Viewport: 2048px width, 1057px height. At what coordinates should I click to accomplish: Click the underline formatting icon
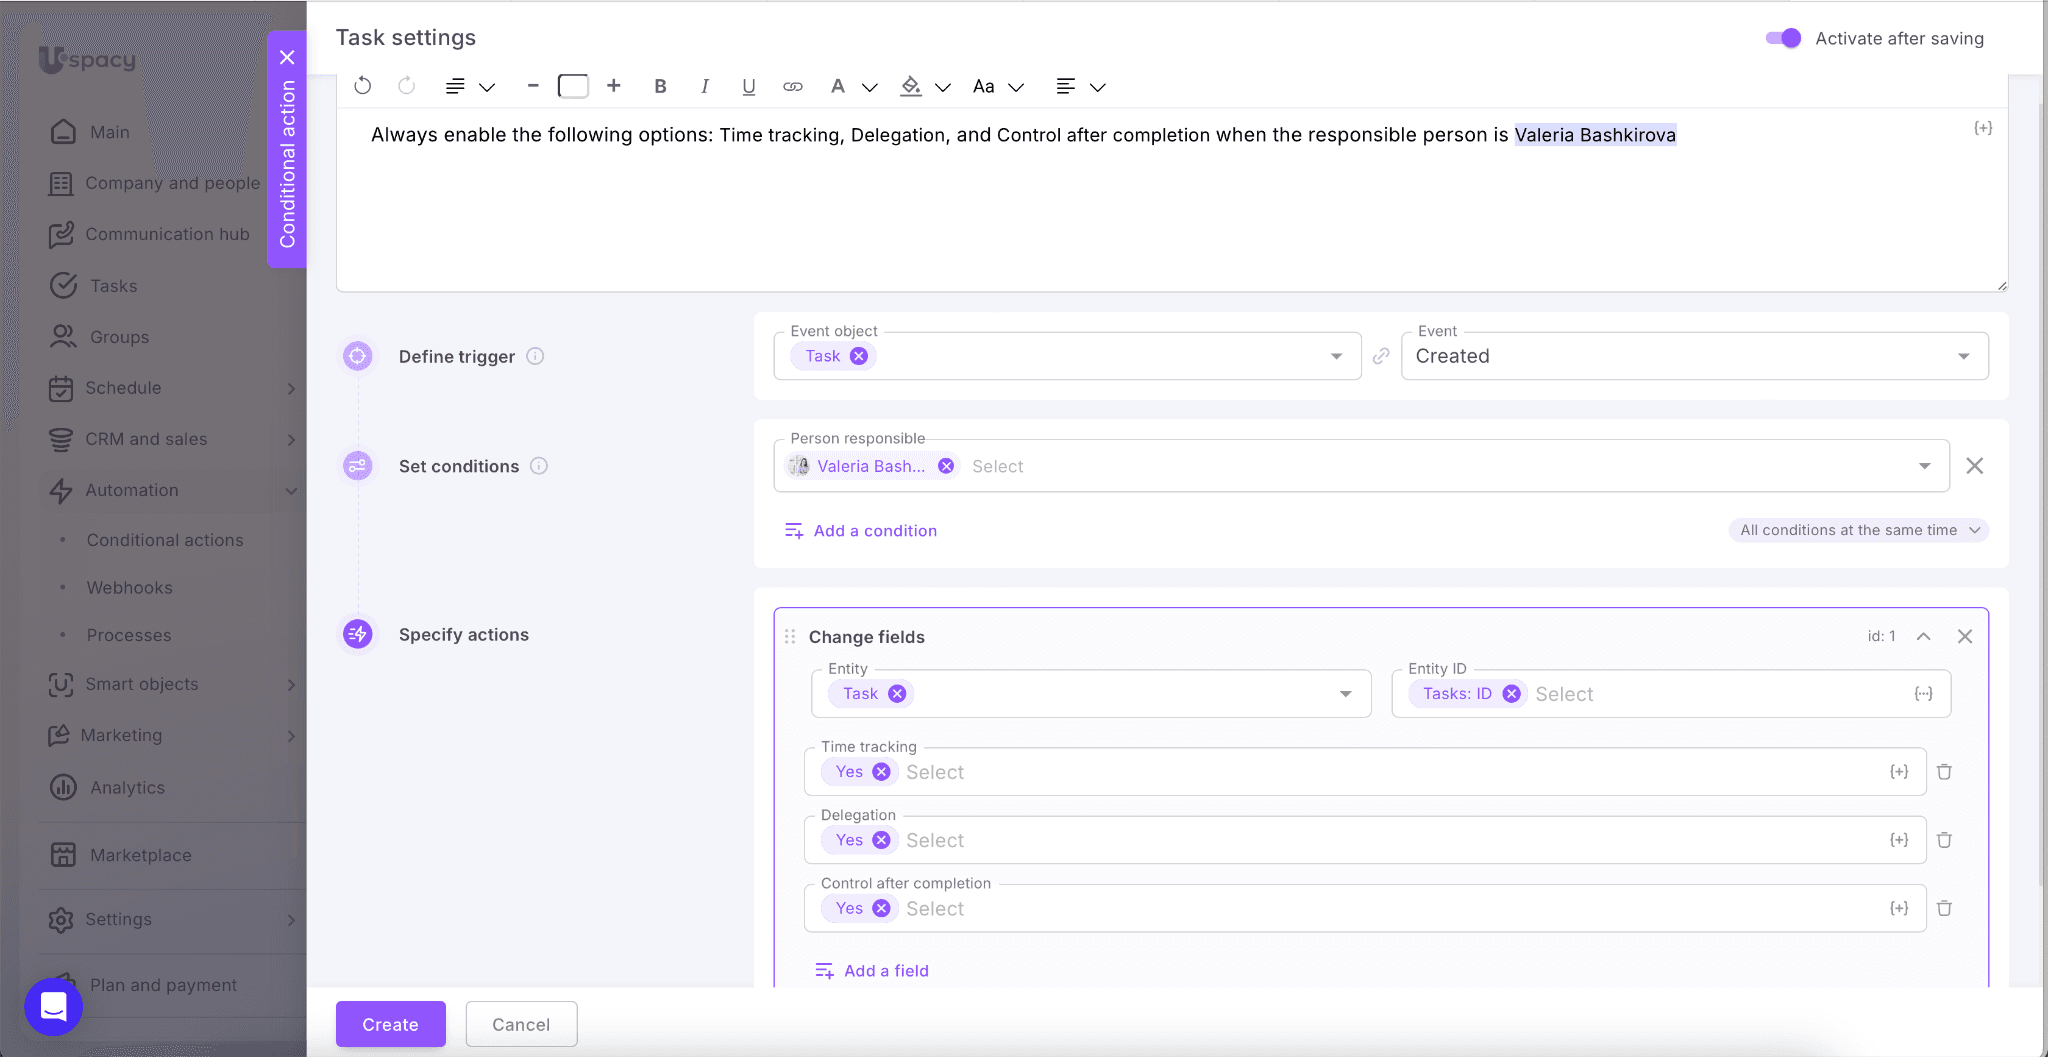pos(748,86)
